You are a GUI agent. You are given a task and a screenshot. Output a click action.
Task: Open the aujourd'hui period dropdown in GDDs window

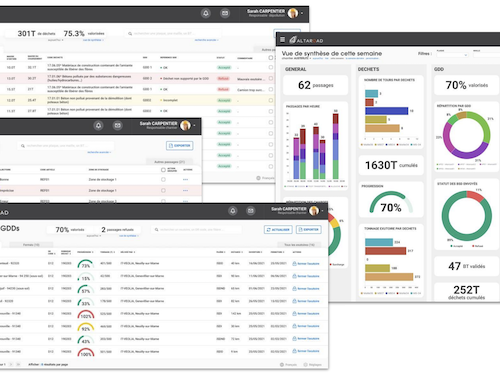pos(93,236)
